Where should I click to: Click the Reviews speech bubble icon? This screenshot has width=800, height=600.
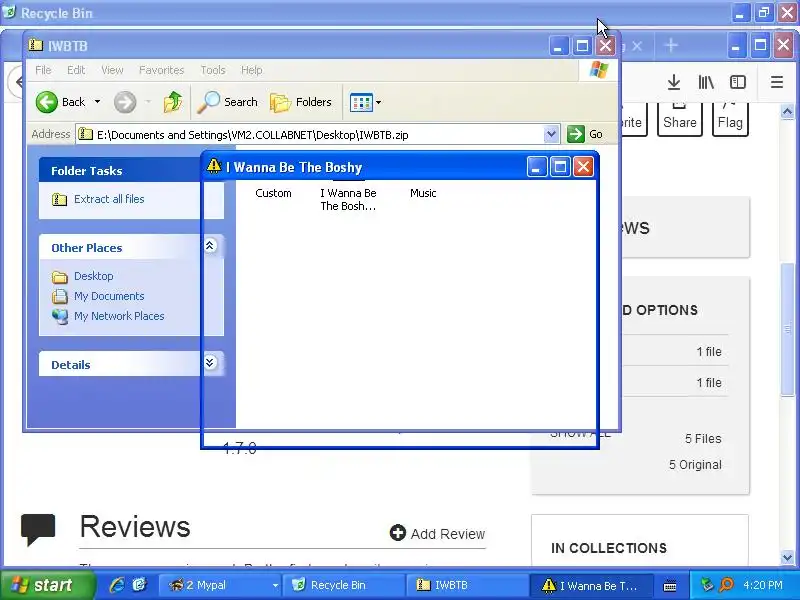pos(38,530)
